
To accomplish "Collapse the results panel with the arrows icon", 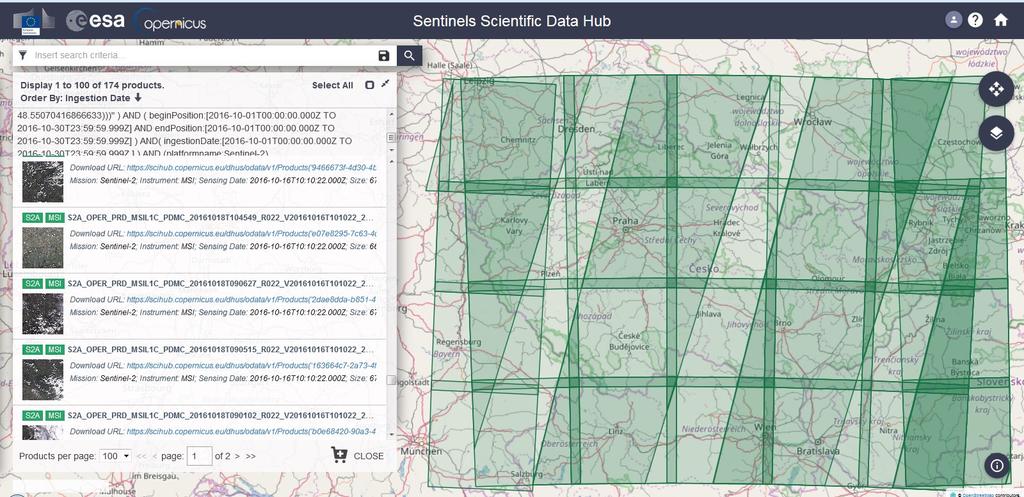I will coord(385,84).
